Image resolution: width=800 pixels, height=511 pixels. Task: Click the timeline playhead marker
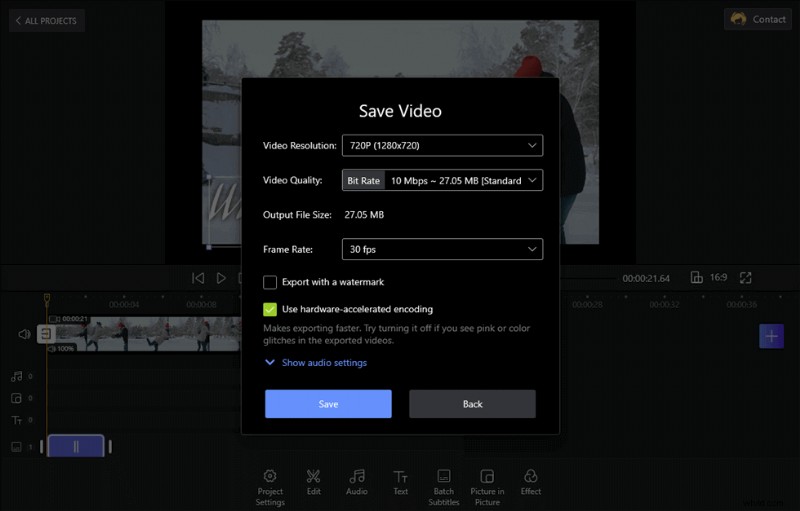46,298
